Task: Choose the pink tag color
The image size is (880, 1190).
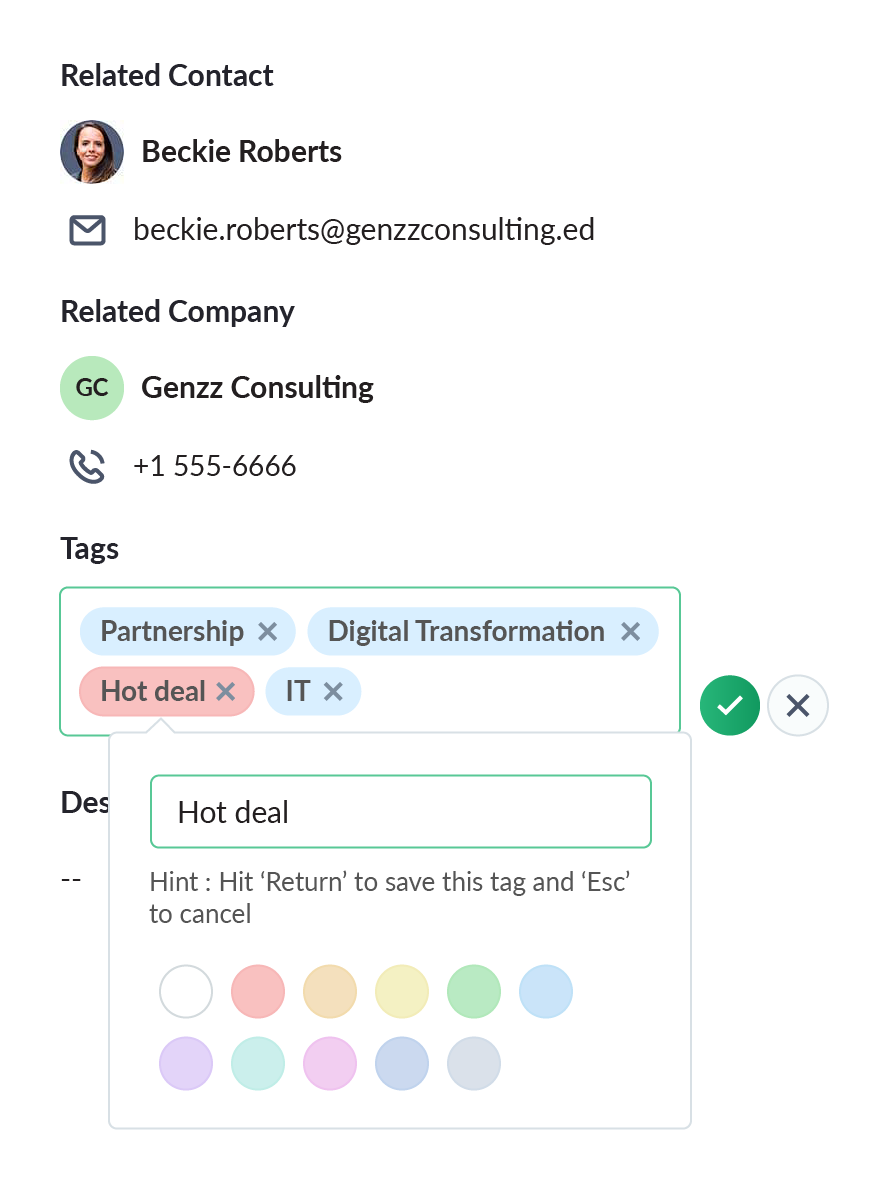Action: click(x=330, y=1063)
